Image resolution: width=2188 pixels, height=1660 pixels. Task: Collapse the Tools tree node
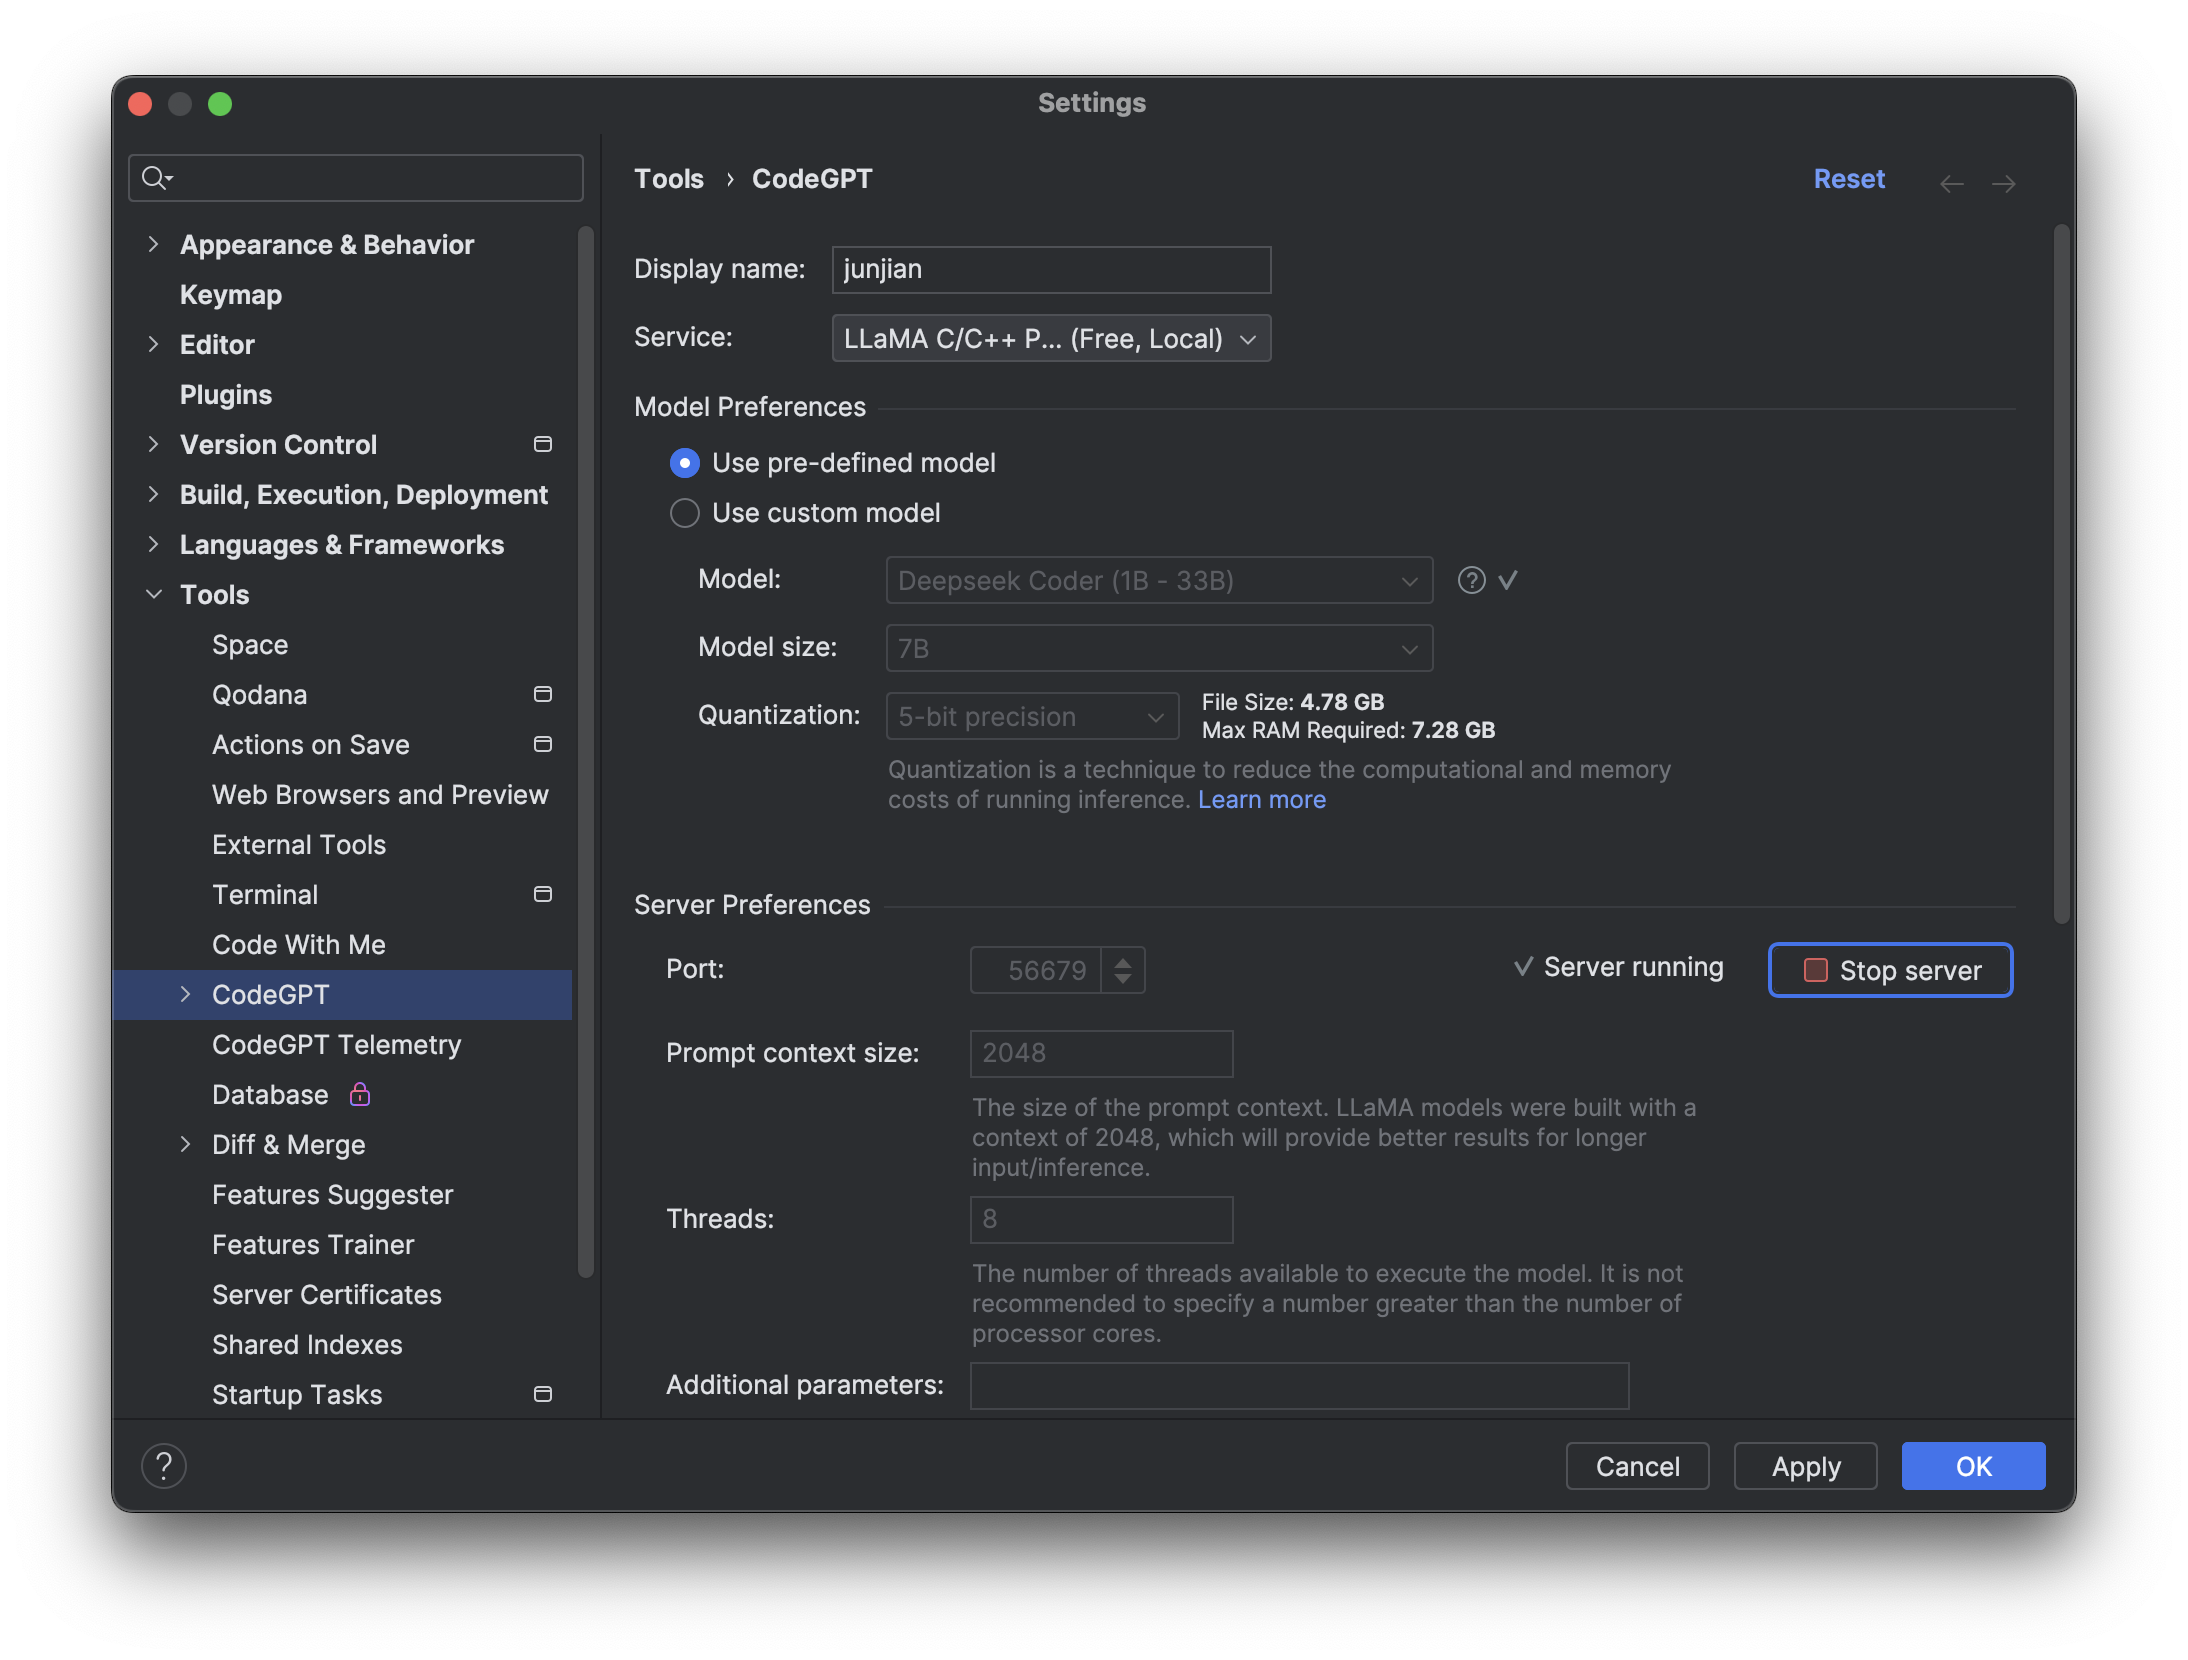pos(153,594)
